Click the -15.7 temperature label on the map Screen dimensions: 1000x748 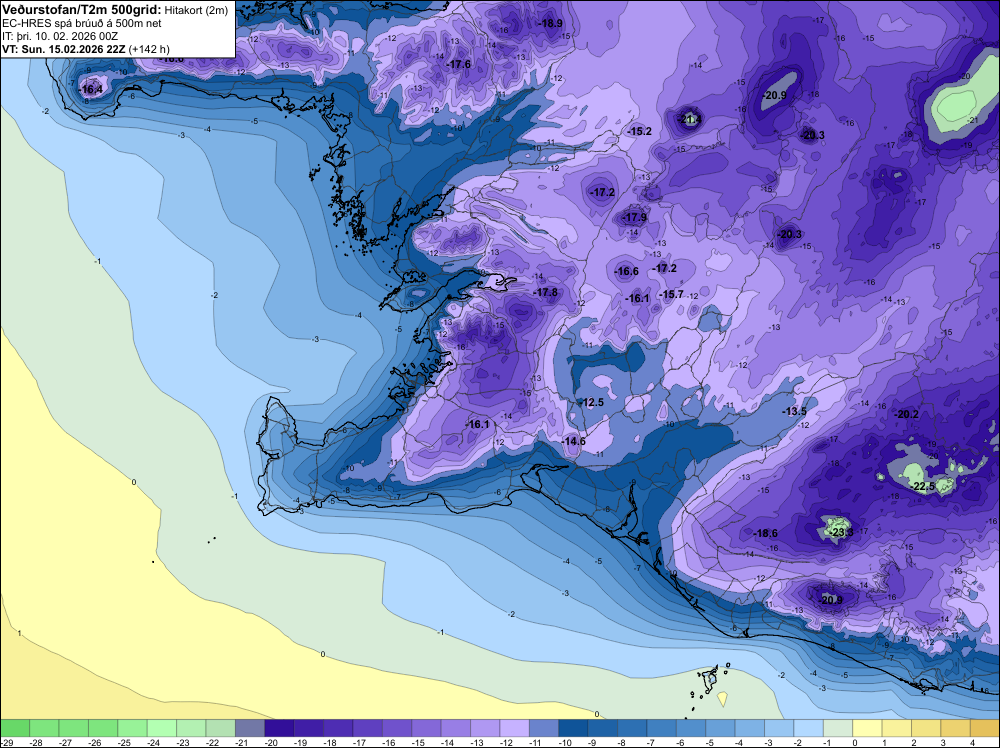[x=672, y=294]
